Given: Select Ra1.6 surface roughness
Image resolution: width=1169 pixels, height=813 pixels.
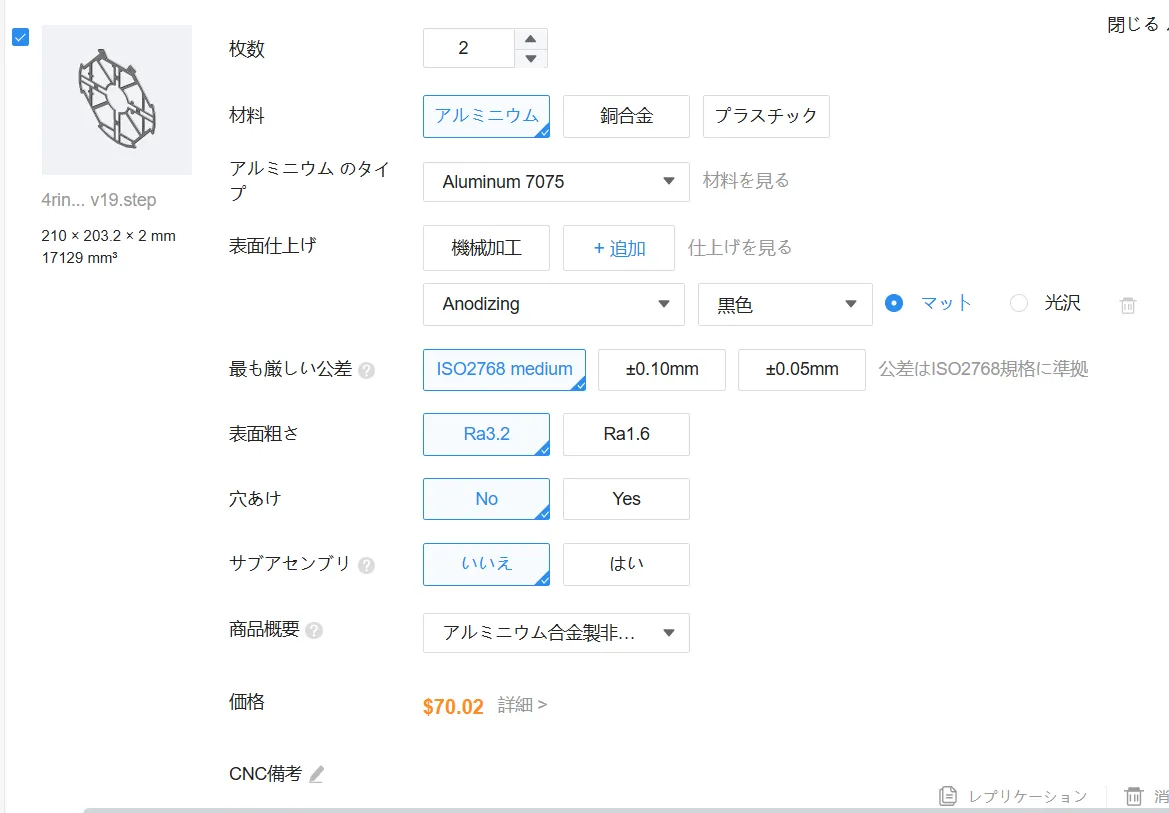Looking at the screenshot, I should pyautogui.click(x=626, y=435).
